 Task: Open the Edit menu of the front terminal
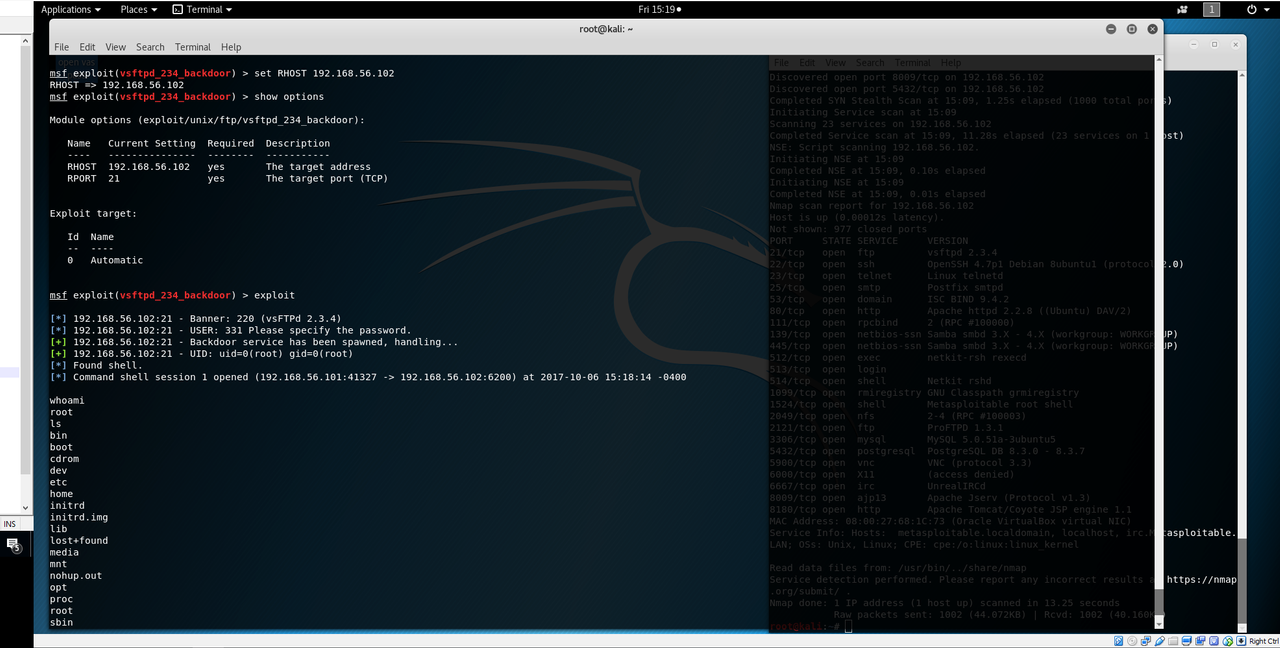87,47
